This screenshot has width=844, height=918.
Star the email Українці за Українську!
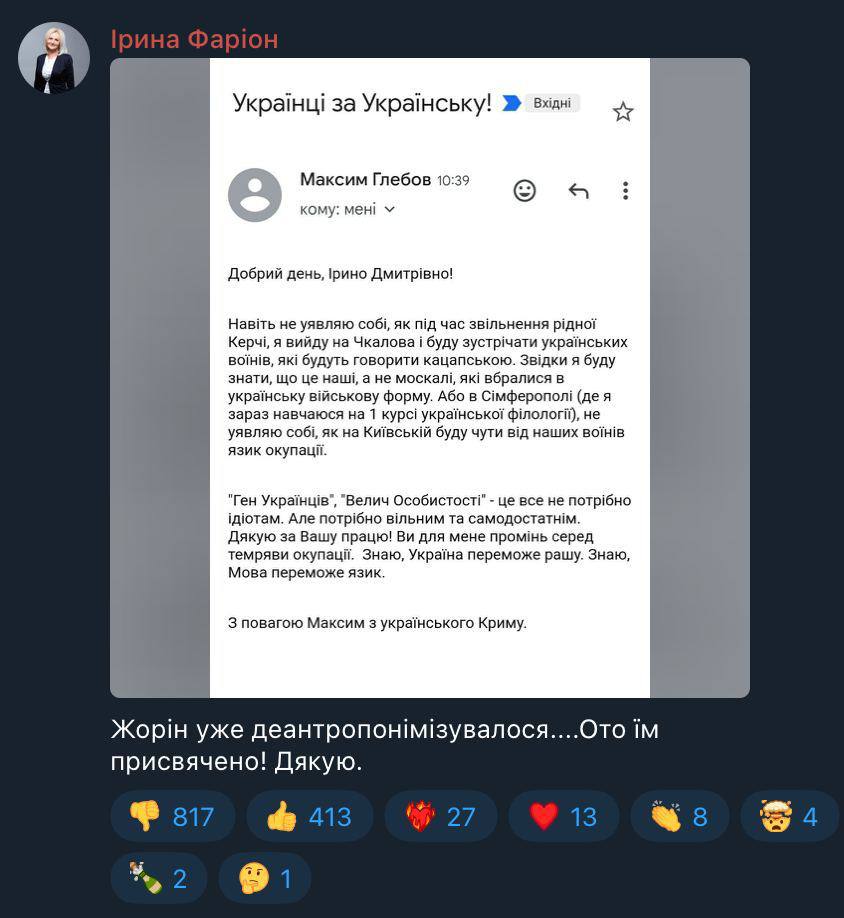pyautogui.click(x=623, y=112)
